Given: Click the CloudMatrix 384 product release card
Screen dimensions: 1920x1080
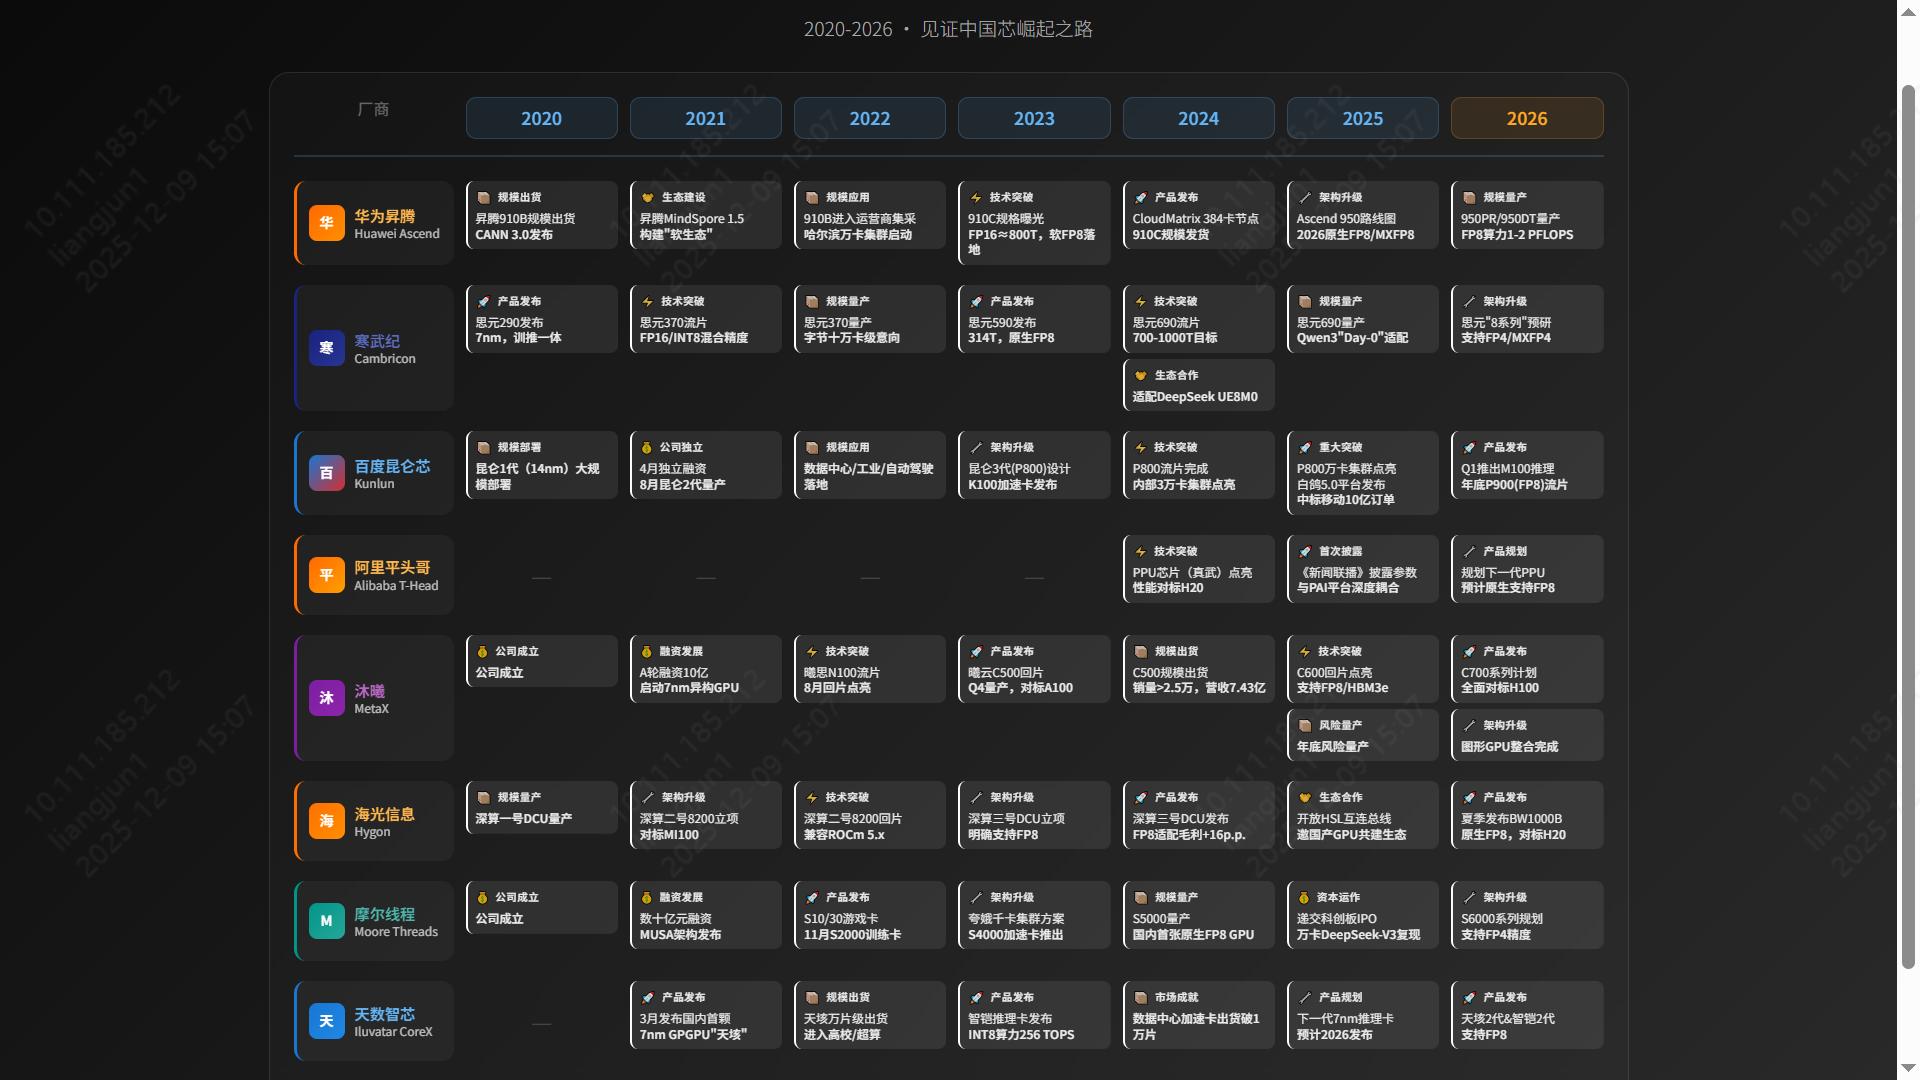Looking at the screenshot, I should [1198, 215].
